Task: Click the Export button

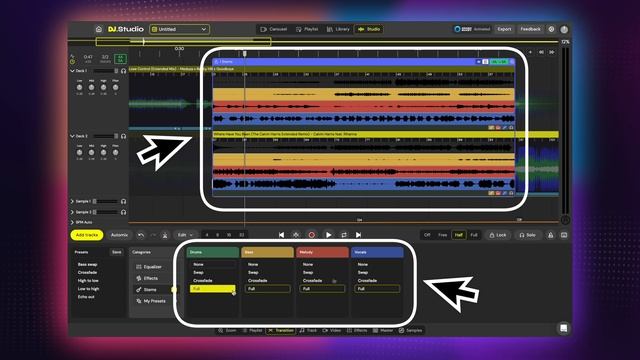Action: (x=504, y=29)
